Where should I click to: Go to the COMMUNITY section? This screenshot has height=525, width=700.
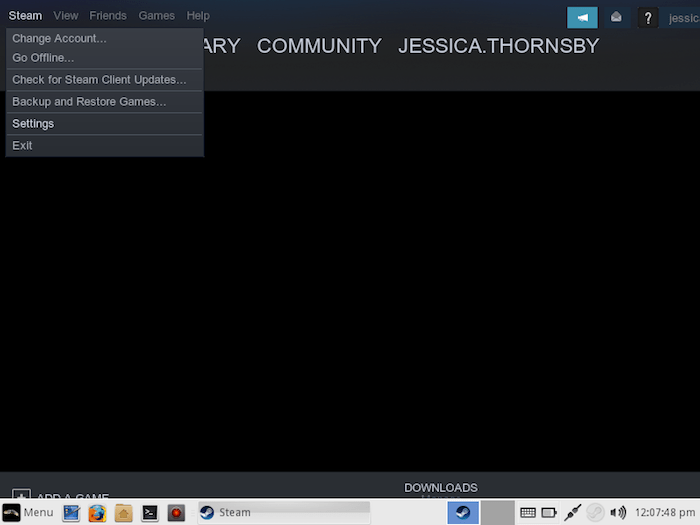pos(319,46)
